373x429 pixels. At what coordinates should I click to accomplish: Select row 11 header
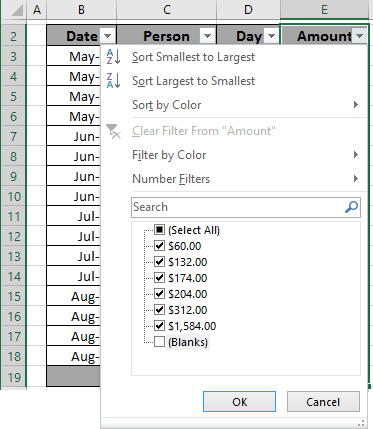(x=13, y=216)
